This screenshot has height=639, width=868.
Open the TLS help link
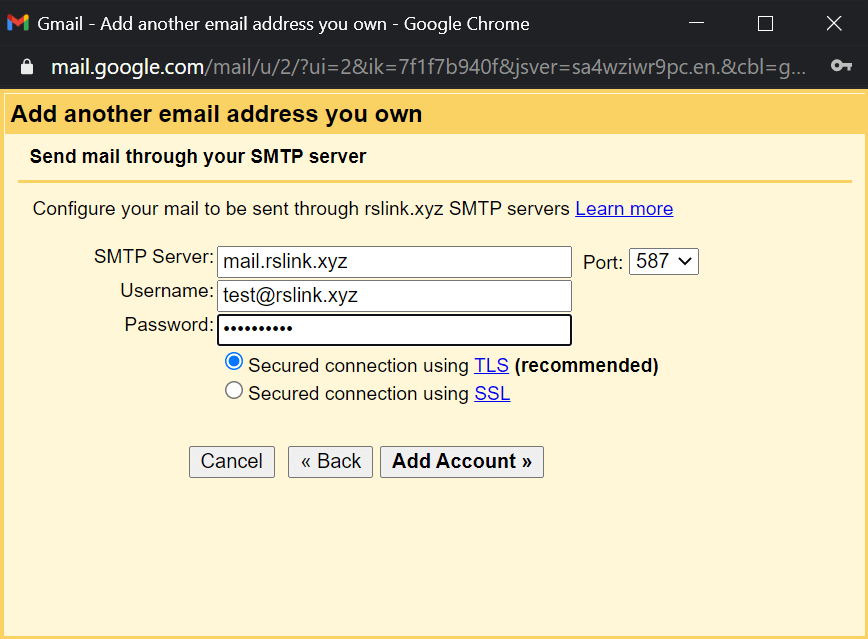point(492,365)
